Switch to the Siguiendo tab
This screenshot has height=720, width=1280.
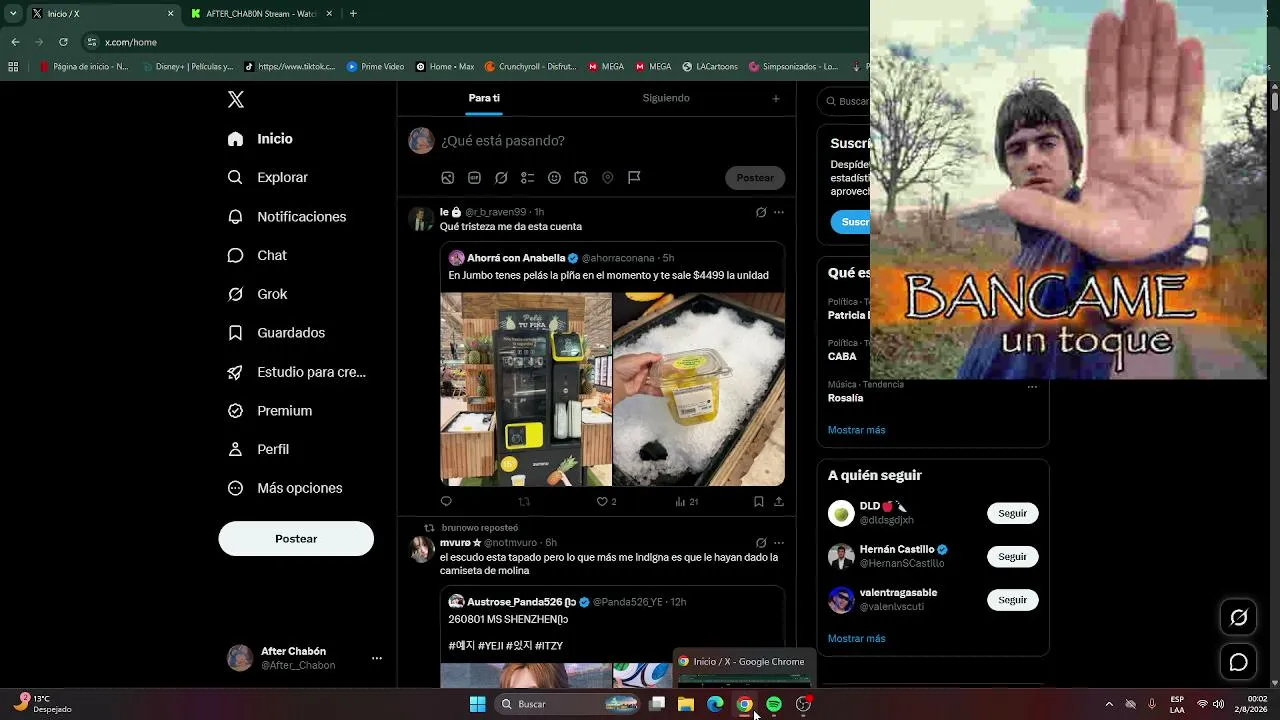pyautogui.click(x=666, y=98)
